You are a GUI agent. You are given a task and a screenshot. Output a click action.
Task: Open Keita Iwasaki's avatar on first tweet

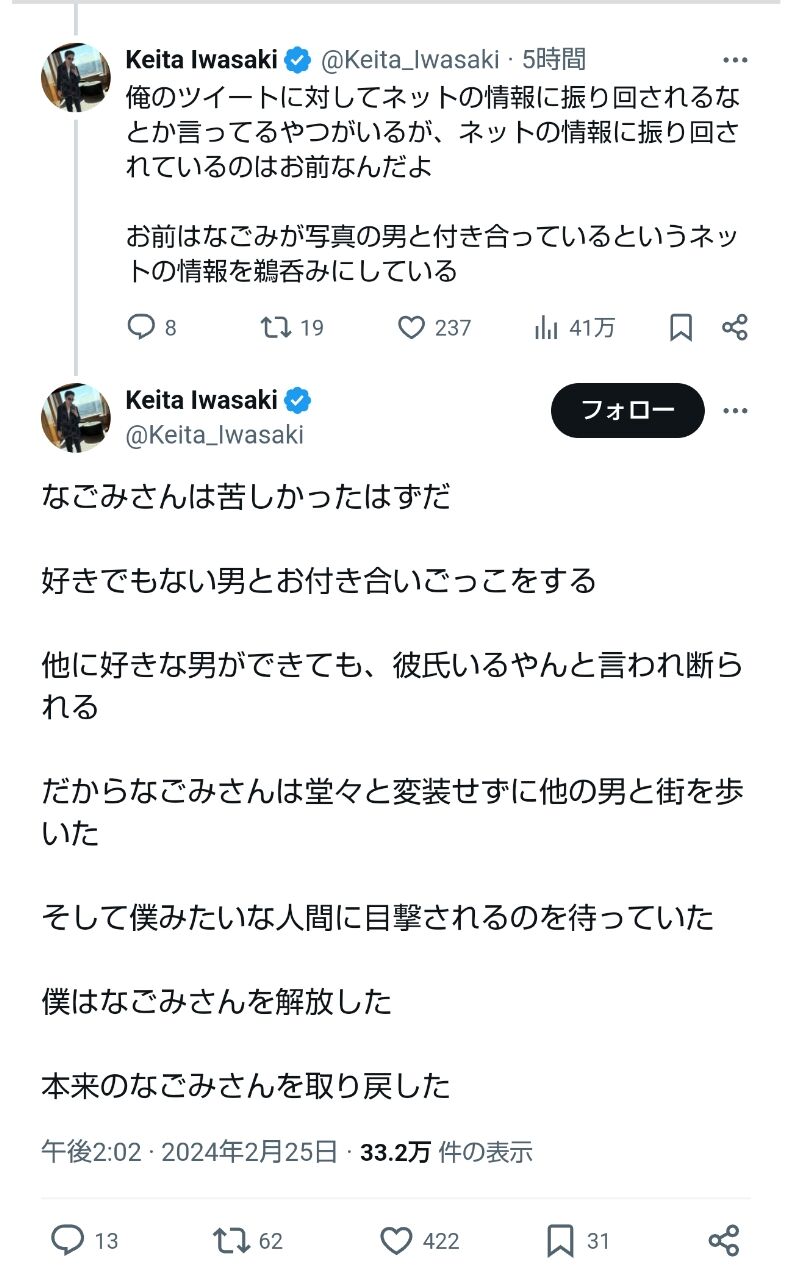pos(76,77)
